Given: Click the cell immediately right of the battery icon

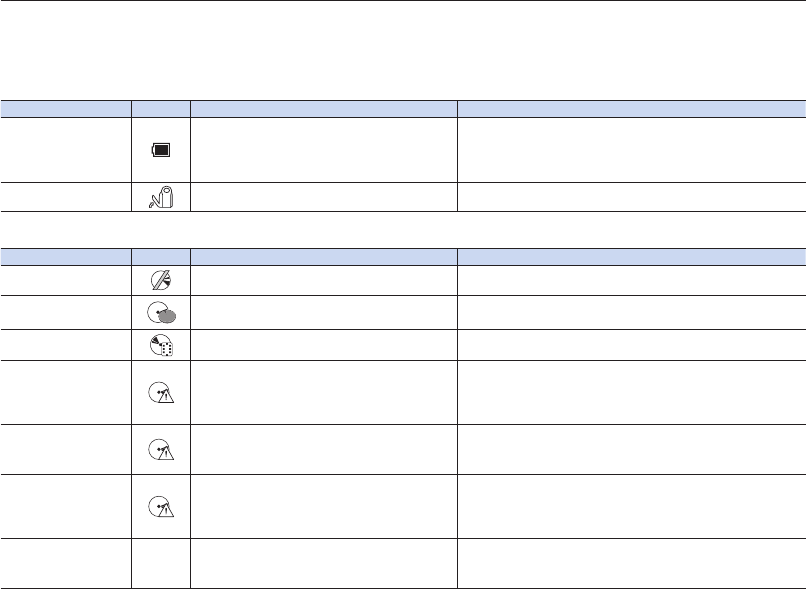Looking at the screenshot, I should 324,152.
